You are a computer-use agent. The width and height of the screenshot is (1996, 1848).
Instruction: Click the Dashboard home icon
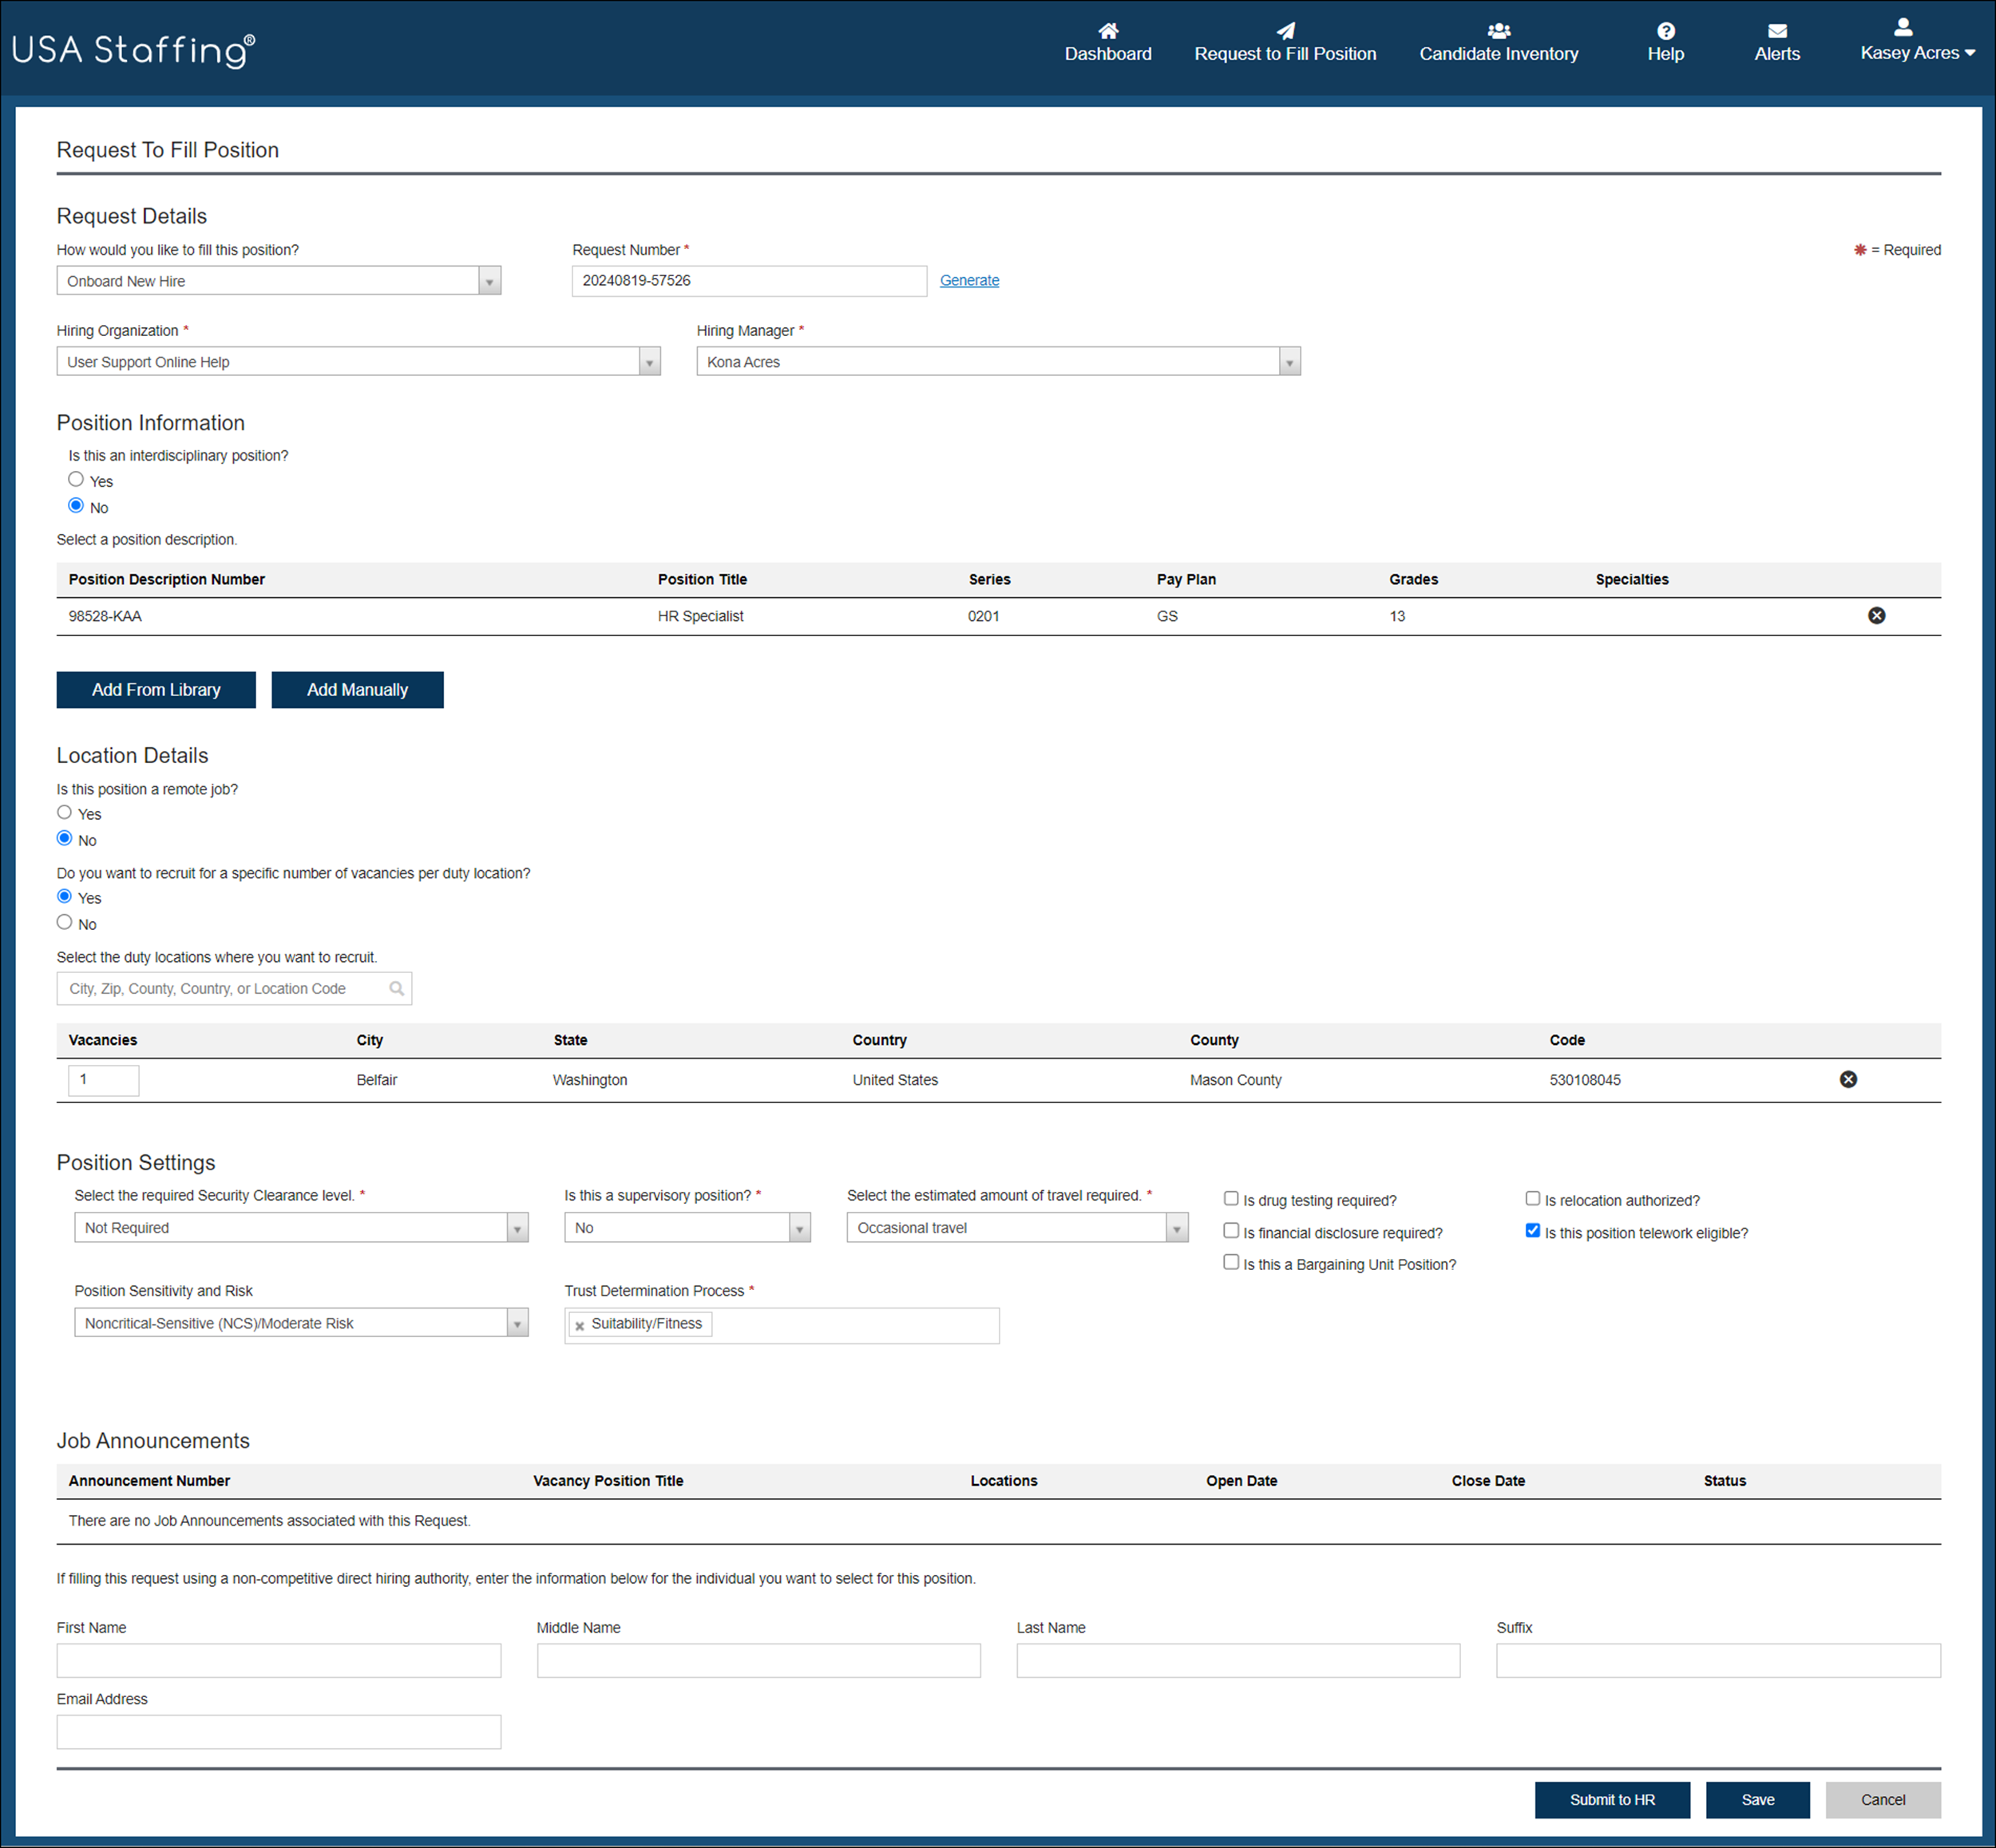click(1107, 31)
